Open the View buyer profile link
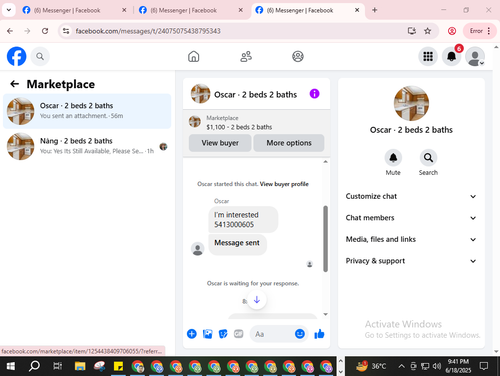The height and width of the screenshot is (376, 500). [x=284, y=184]
